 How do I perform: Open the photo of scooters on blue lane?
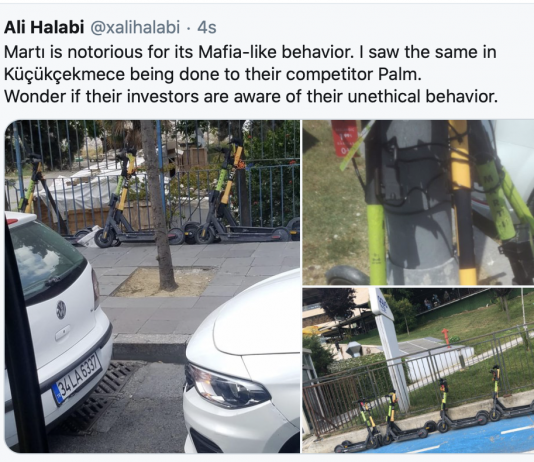[418, 370]
